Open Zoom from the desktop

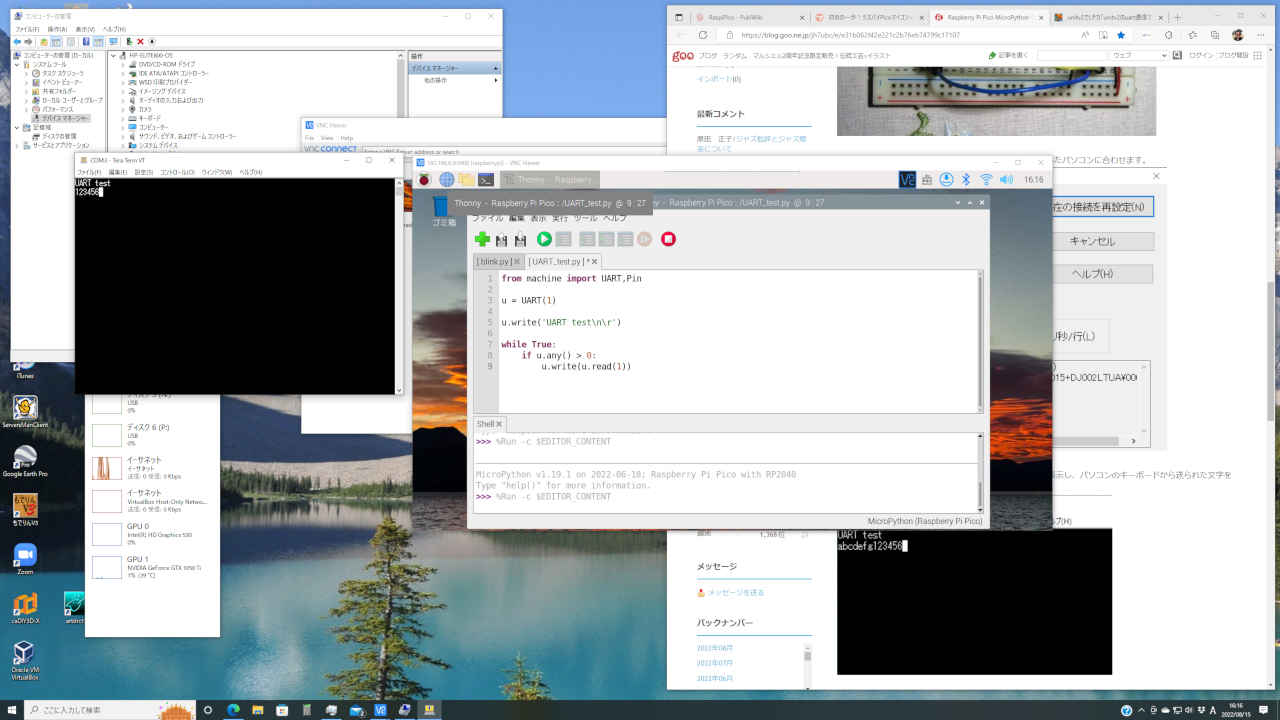pos(25,559)
